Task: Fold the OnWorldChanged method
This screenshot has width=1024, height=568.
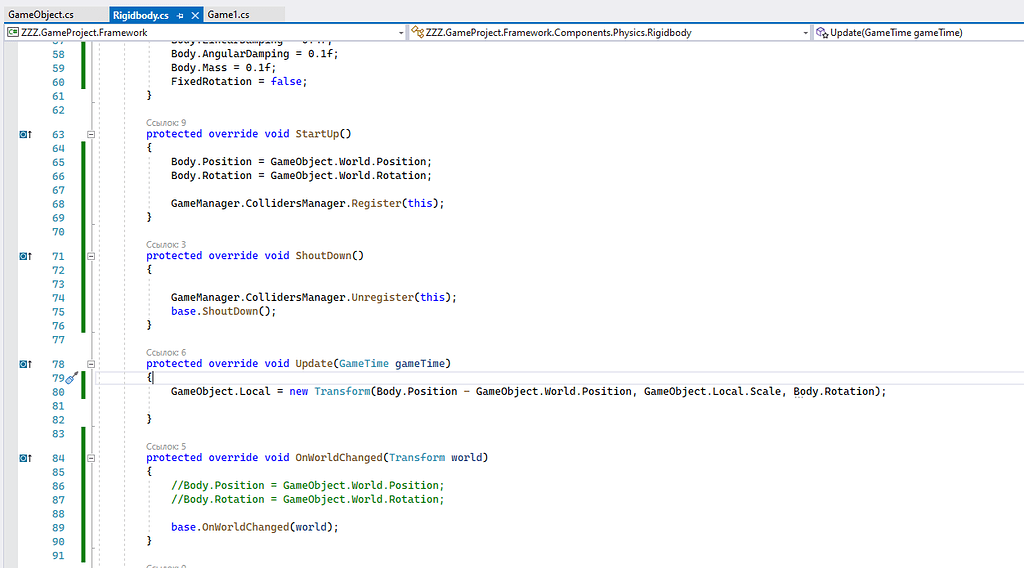Action: click(91, 458)
